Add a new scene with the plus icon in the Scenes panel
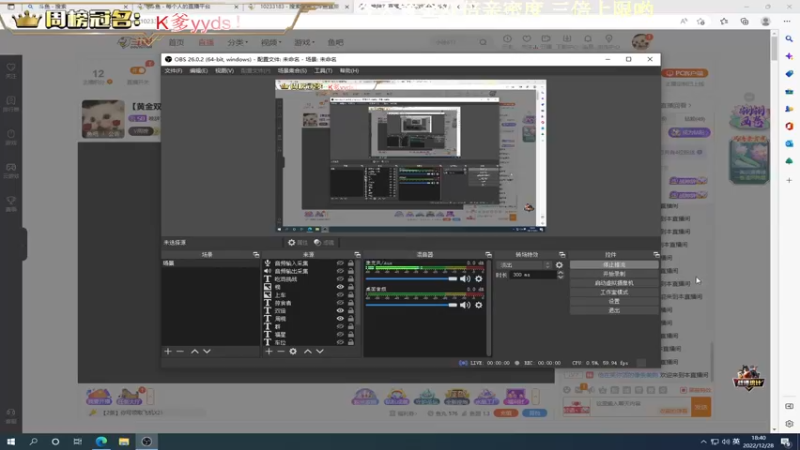Viewport: 800px width, 450px height. (168, 352)
